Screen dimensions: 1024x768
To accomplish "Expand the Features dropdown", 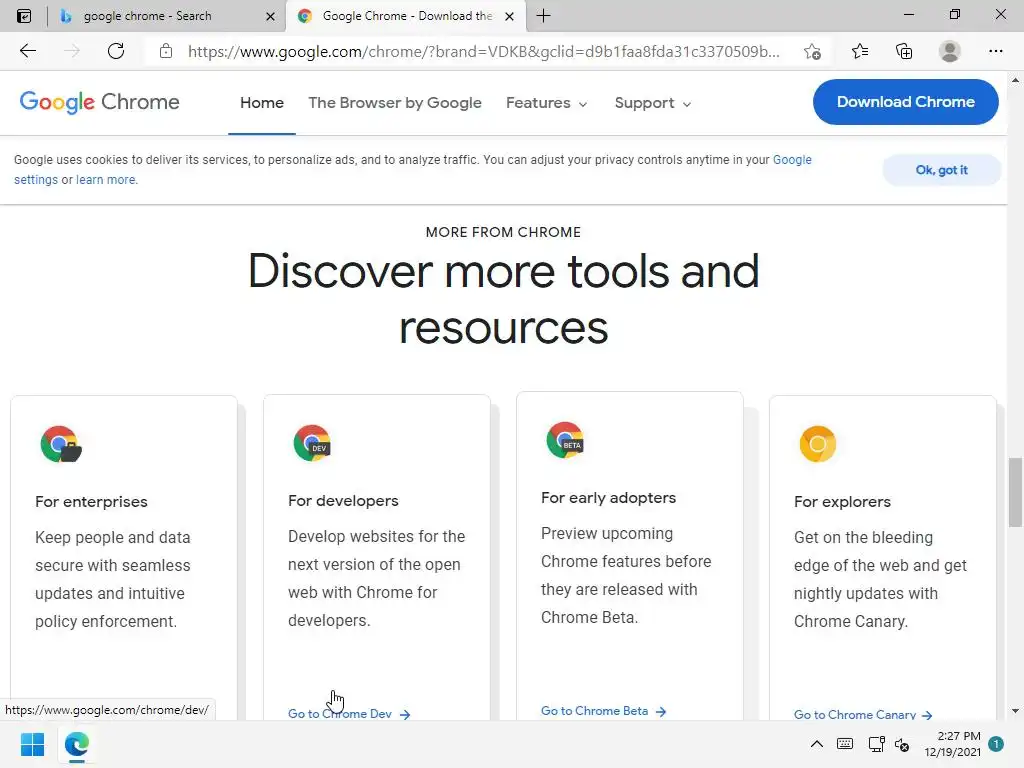I will click(x=547, y=103).
